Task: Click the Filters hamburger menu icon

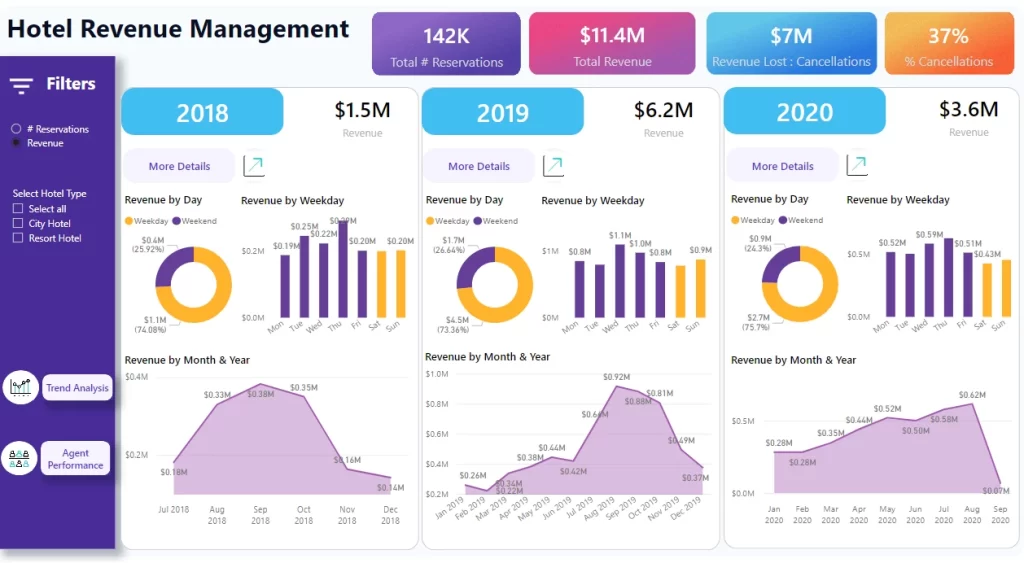Action: click(x=22, y=85)
